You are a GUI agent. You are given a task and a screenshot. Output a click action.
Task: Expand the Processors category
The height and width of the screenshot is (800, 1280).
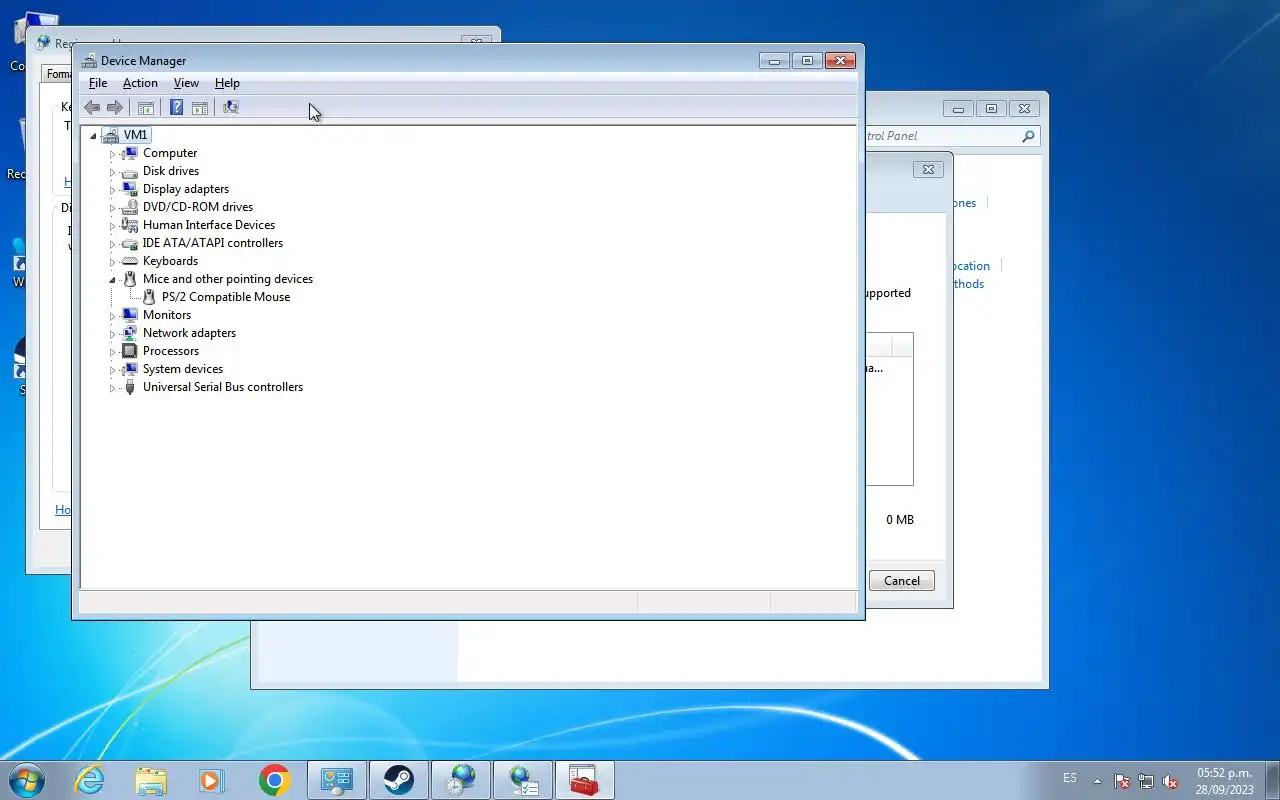coord(112,352)
